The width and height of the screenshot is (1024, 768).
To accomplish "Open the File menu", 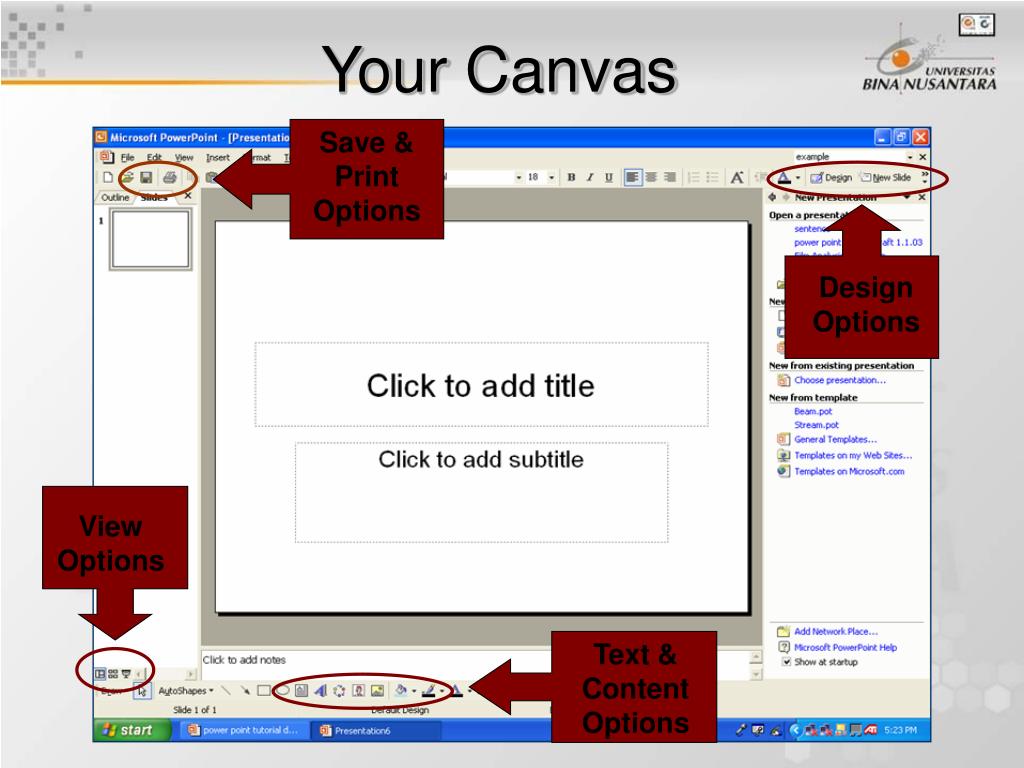I will (127, 157).
